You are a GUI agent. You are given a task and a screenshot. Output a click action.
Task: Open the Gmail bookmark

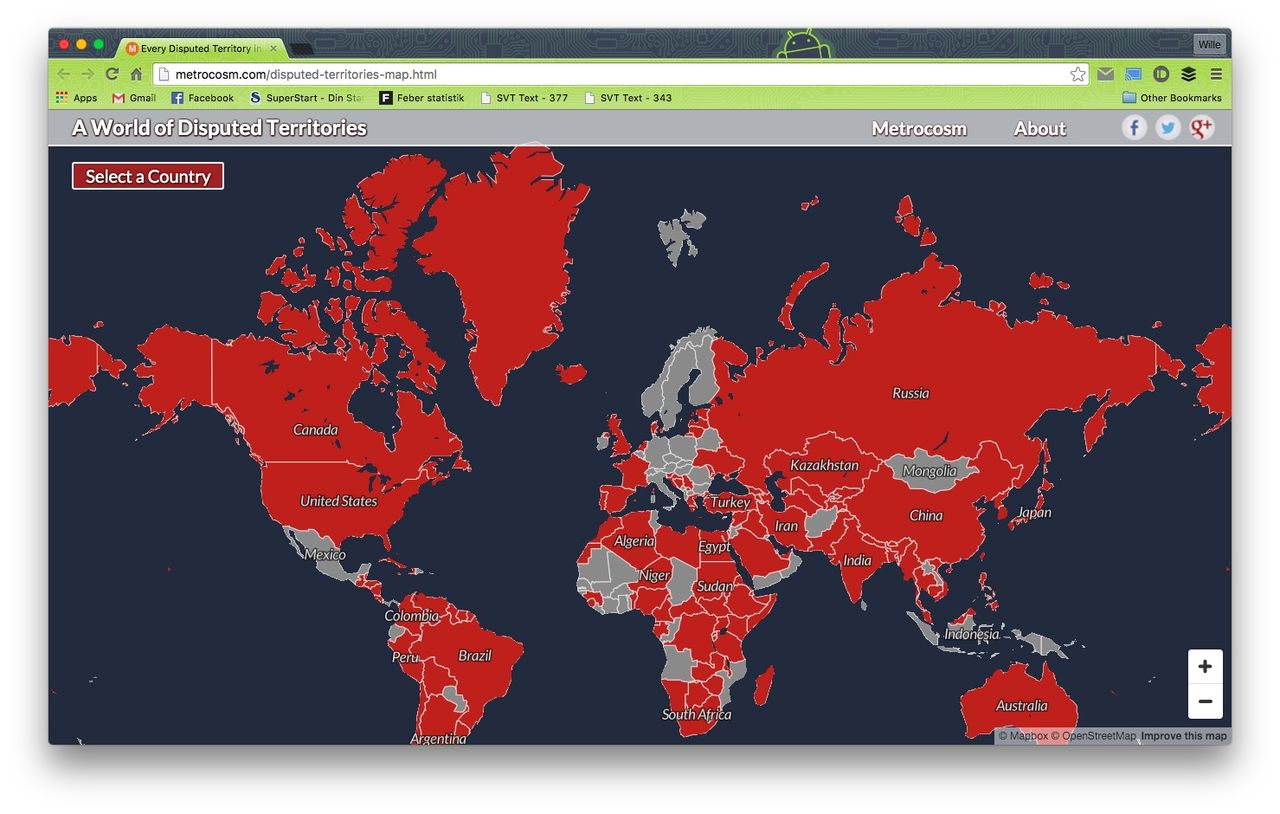pos(134,98)
